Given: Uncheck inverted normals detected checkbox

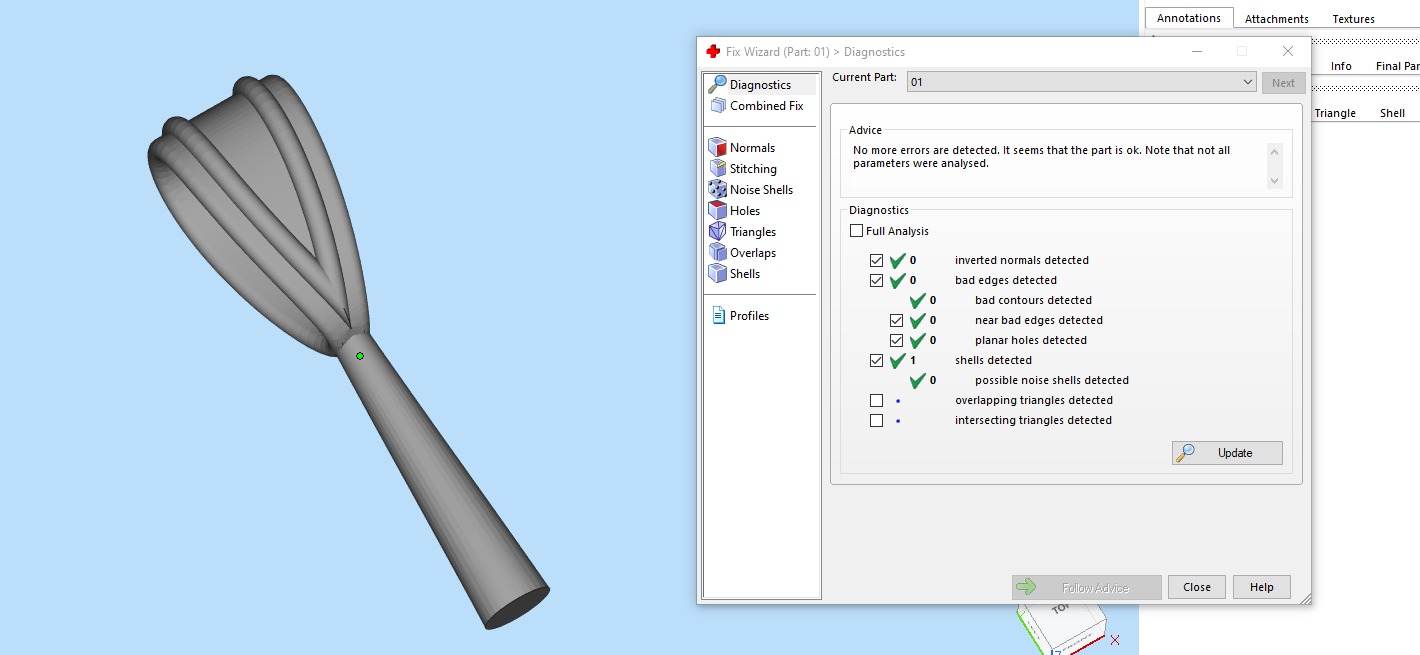Looking at the screenshot, I should pyautogui.click(x=877, y=261).
